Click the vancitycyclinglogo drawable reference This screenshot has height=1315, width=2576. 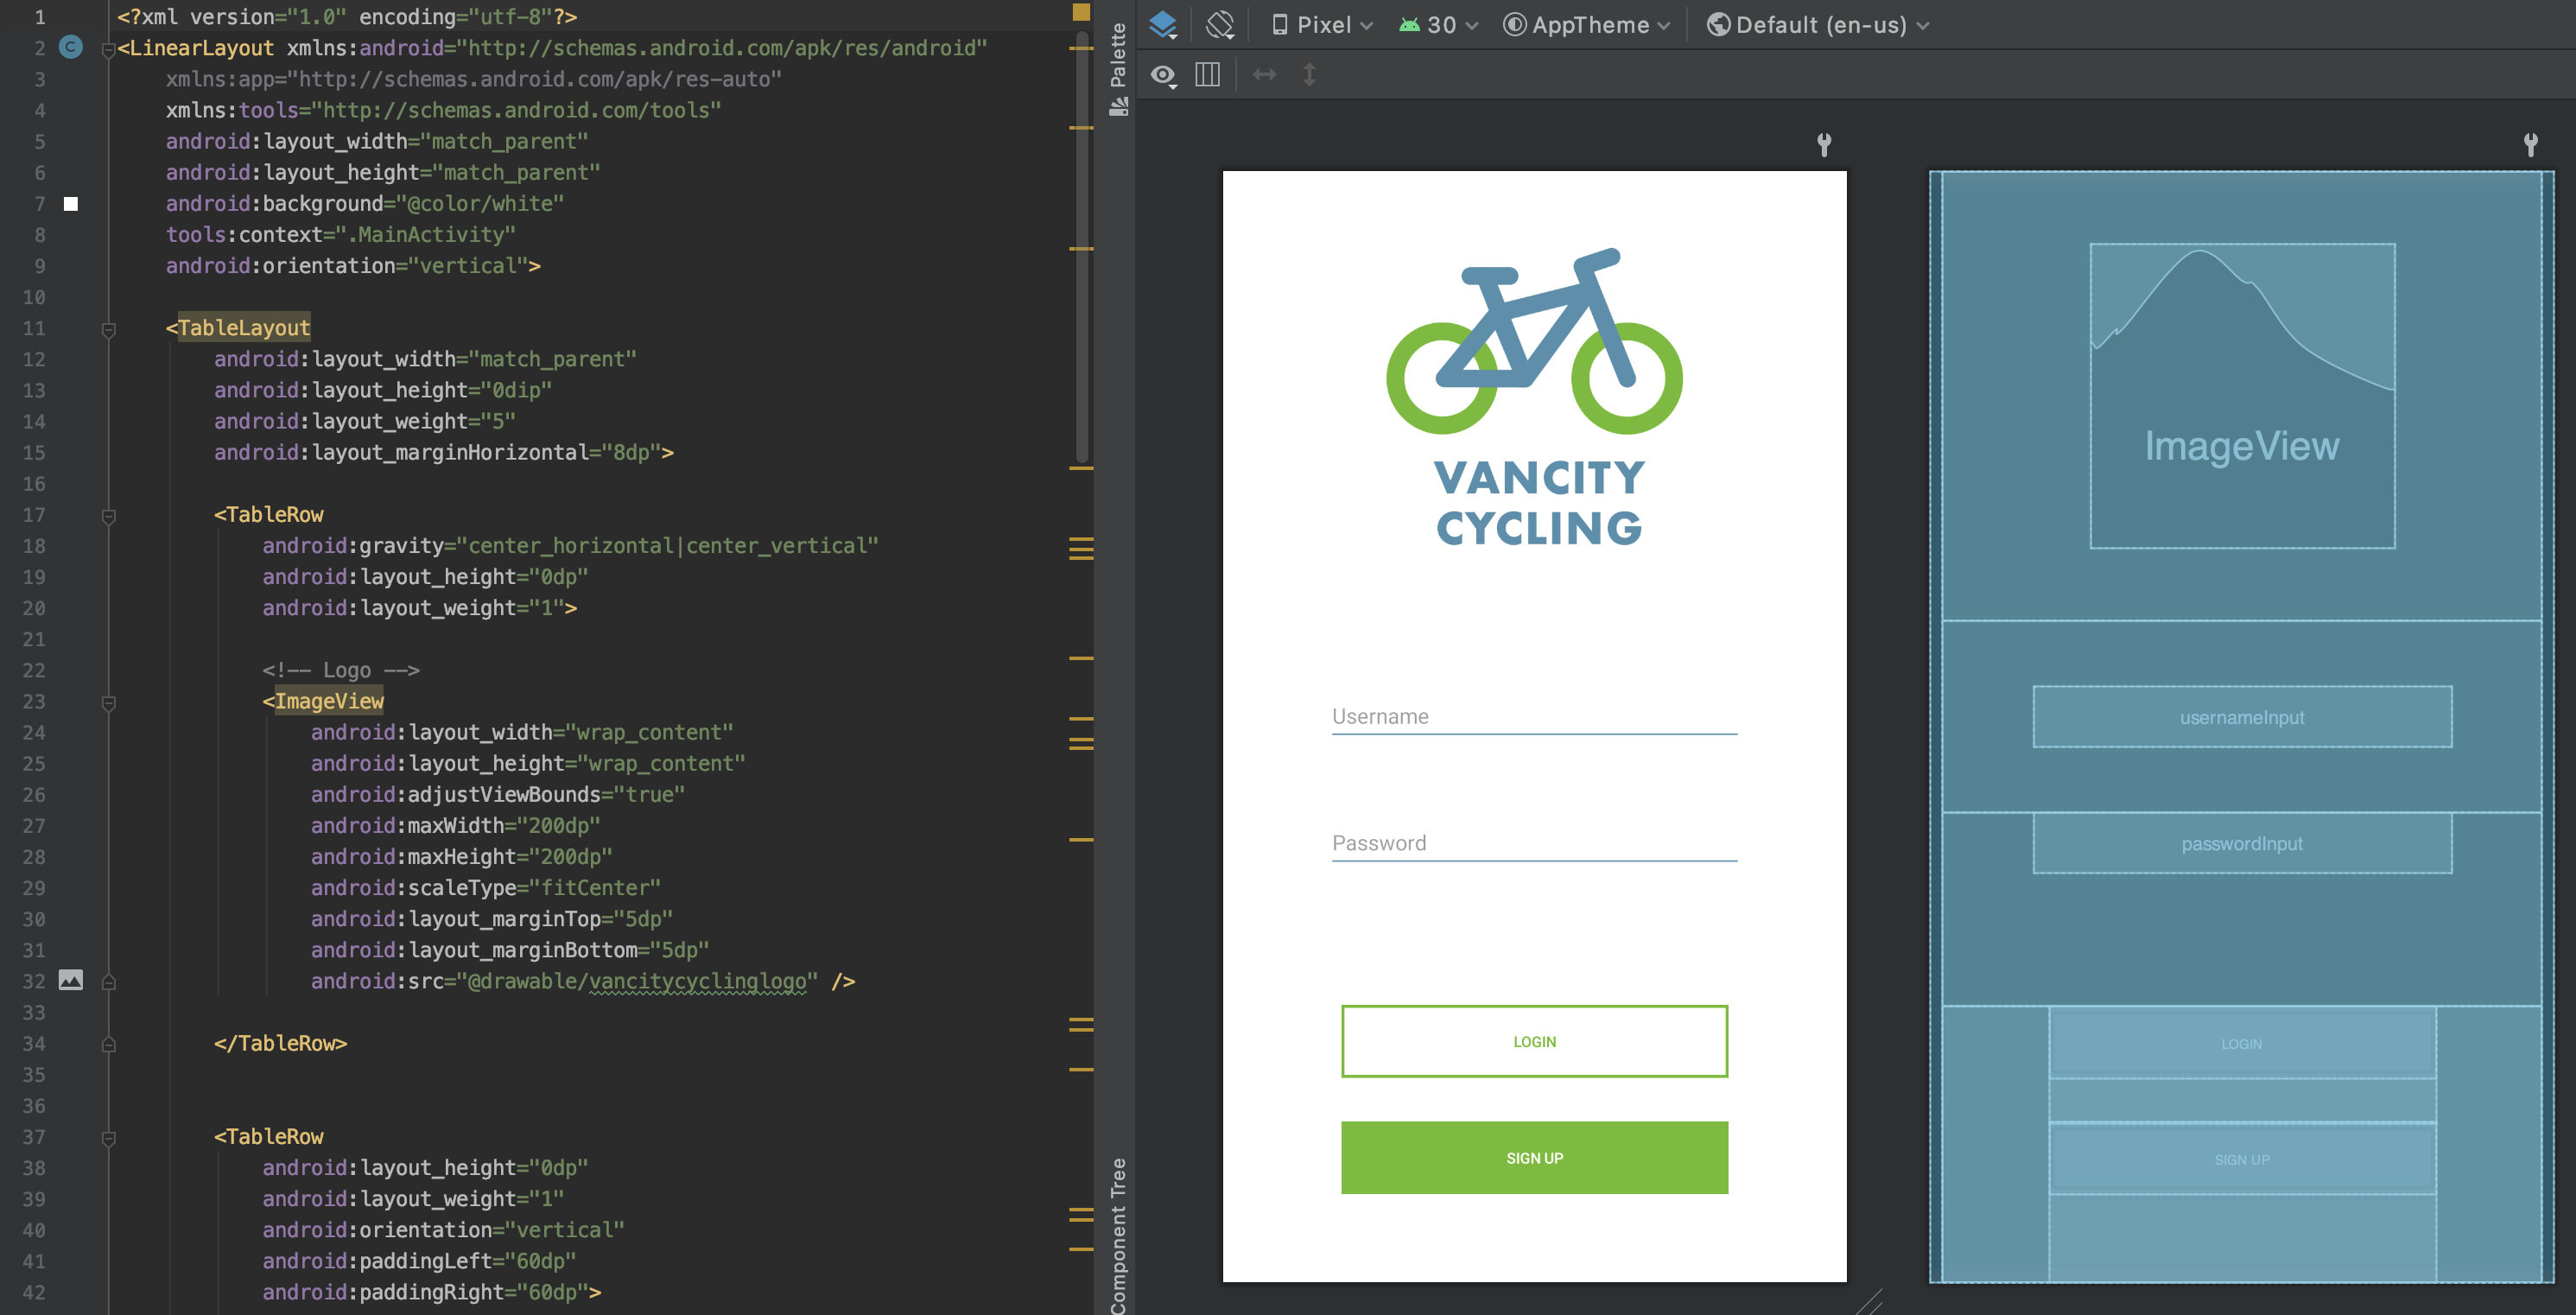698,981
